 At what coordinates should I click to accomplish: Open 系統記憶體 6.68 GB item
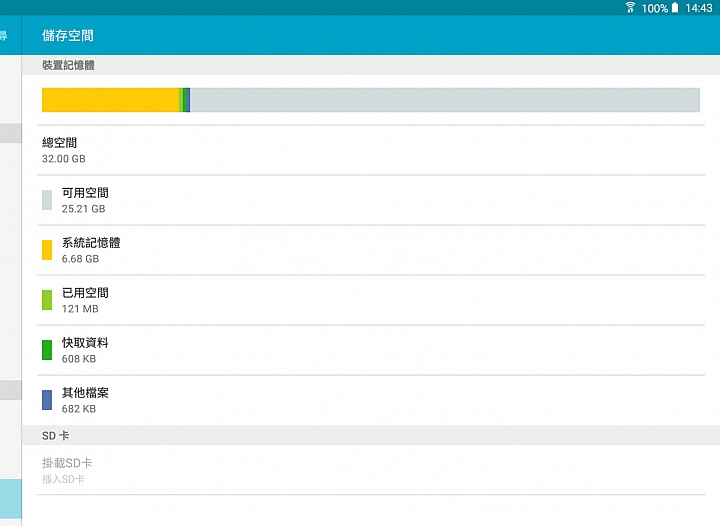[x=371, y=251]
